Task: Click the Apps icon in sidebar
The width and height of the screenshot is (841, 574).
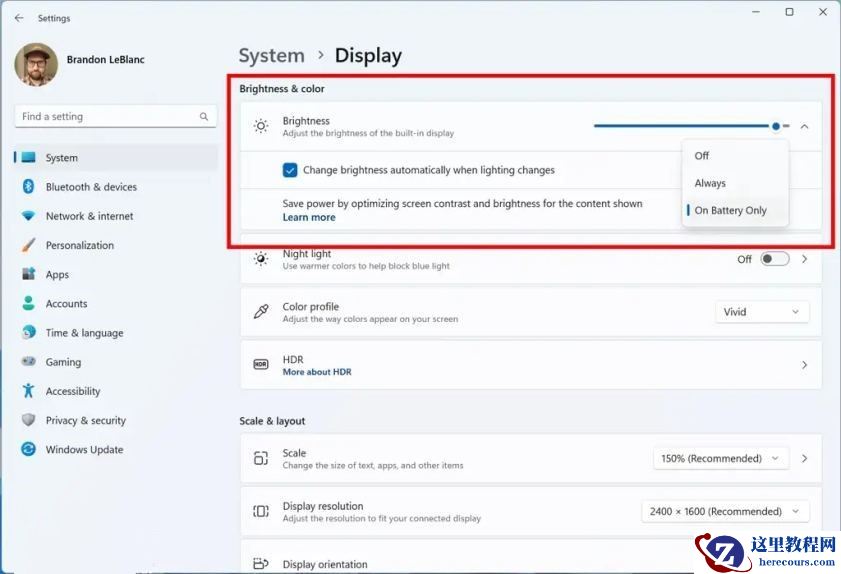Action: coord(28,274)
